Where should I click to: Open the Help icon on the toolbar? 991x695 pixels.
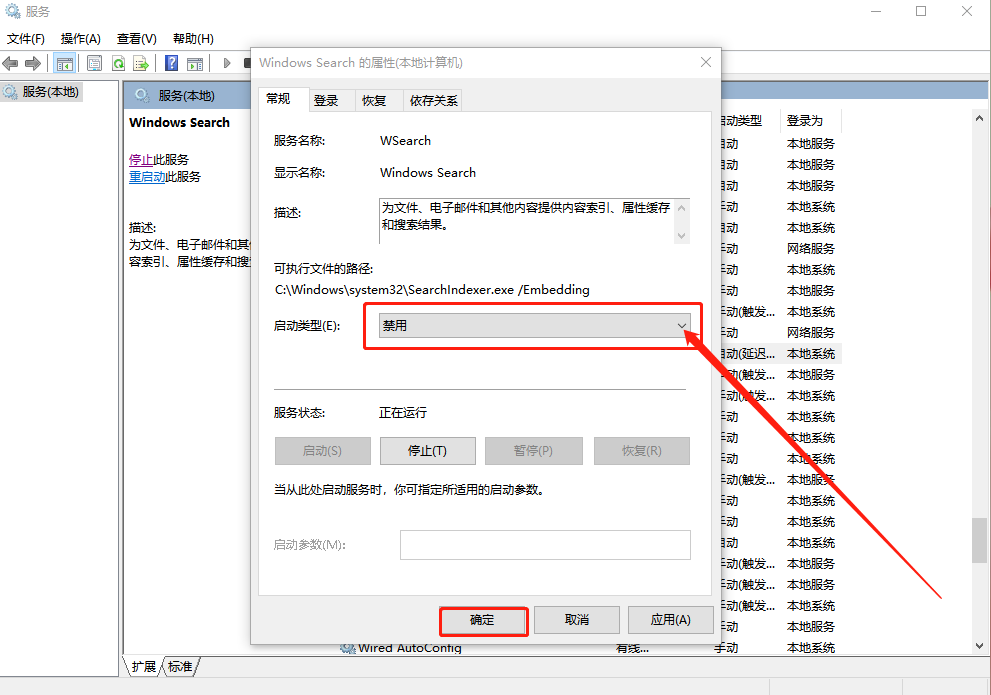[171, 62]
